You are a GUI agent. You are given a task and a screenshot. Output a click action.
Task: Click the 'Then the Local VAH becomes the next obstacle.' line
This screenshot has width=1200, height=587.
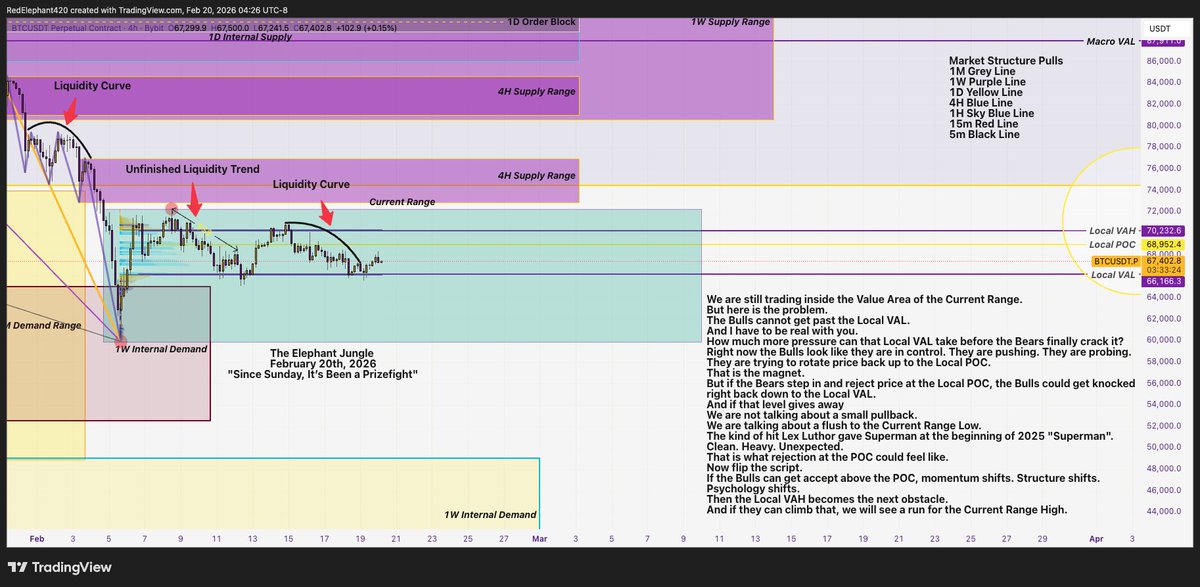[x=827, y=499]
